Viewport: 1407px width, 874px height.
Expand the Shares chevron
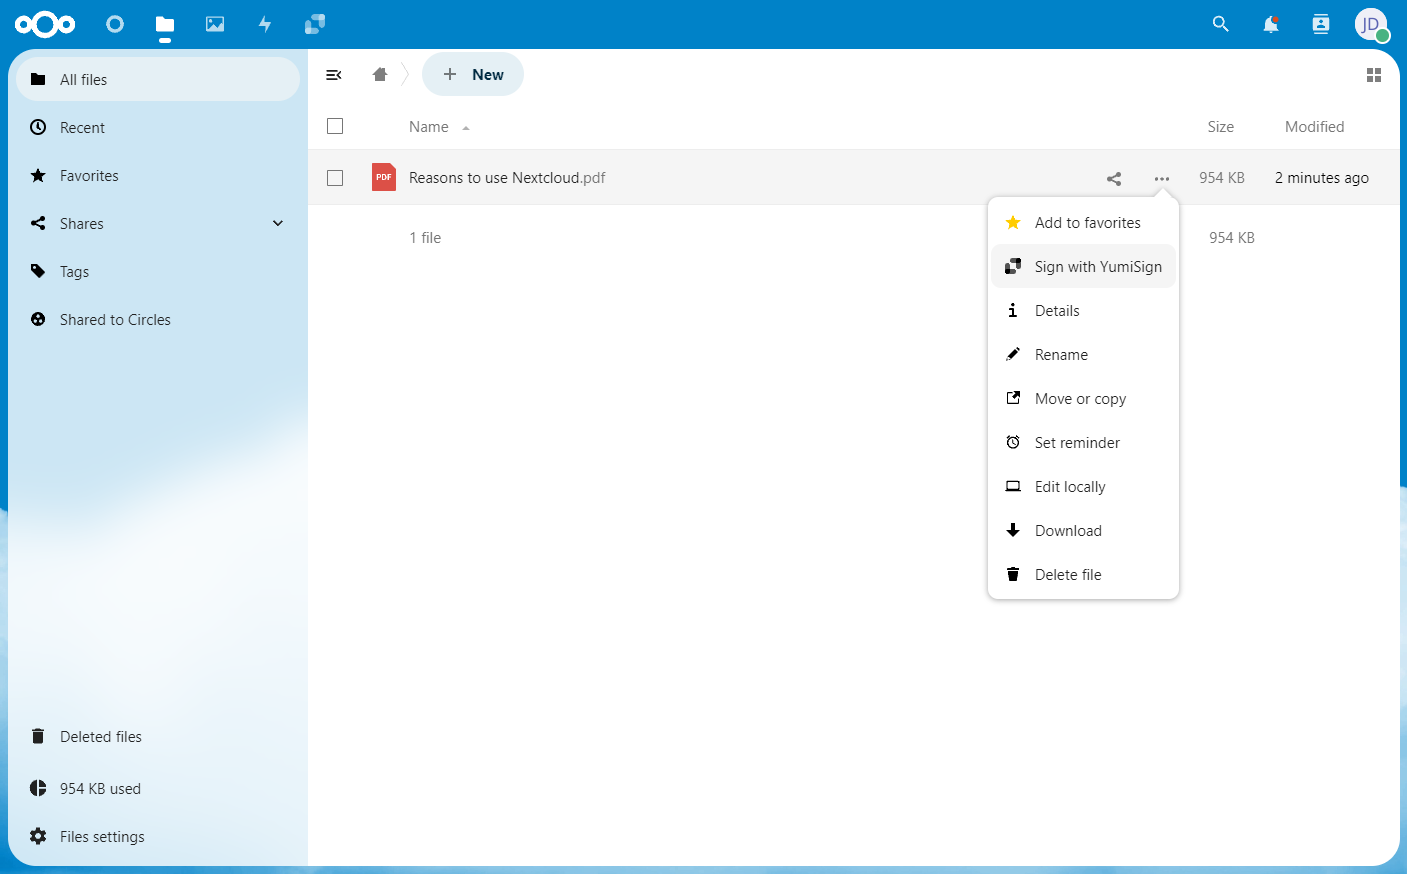click(x=278, y=223)
